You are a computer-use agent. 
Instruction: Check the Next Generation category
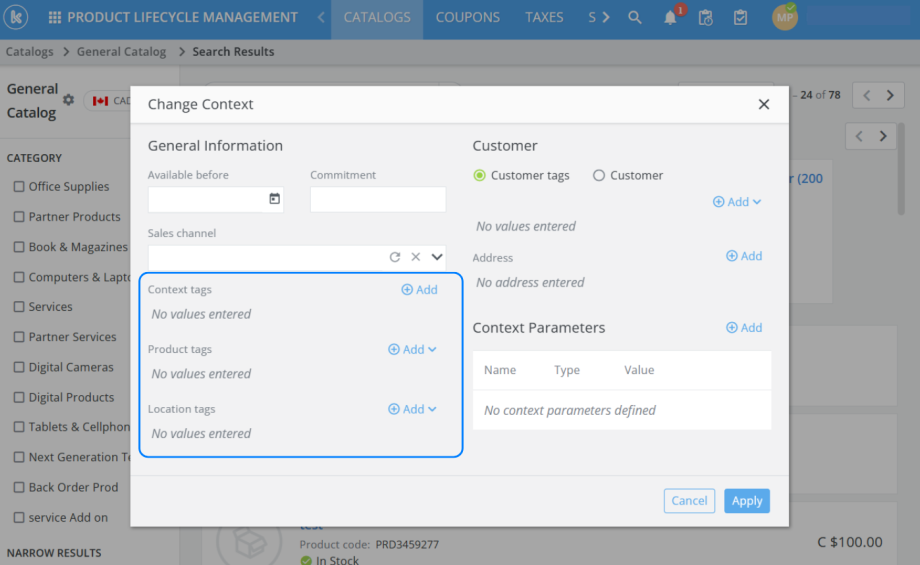[19, 457]
